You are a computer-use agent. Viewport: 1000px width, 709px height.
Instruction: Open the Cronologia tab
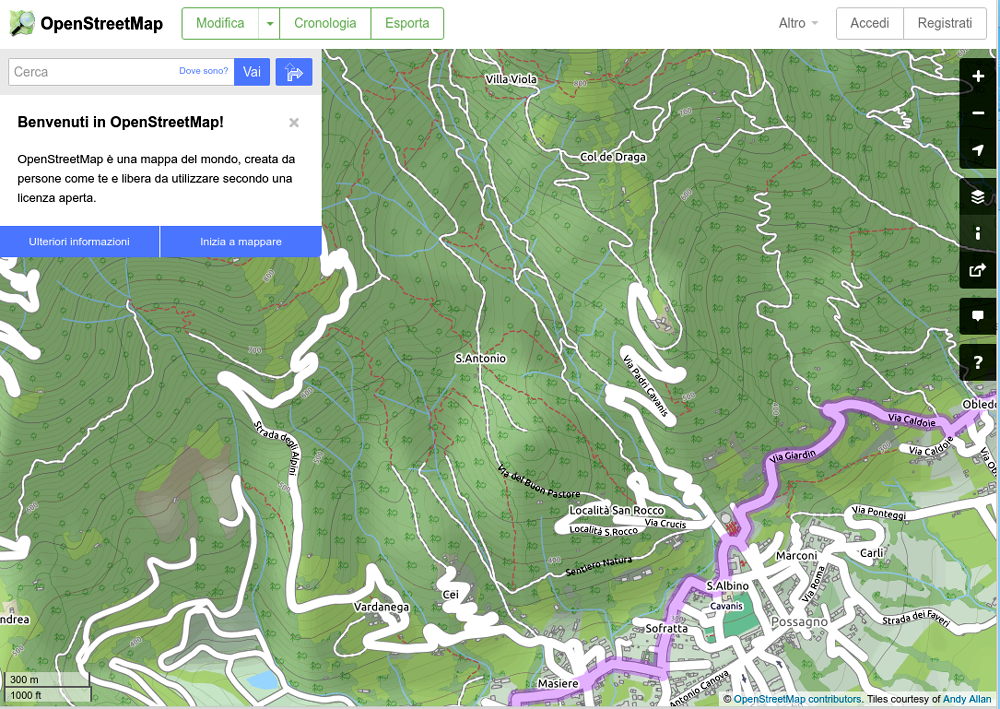pyautogui.click(x=325, y=24)
